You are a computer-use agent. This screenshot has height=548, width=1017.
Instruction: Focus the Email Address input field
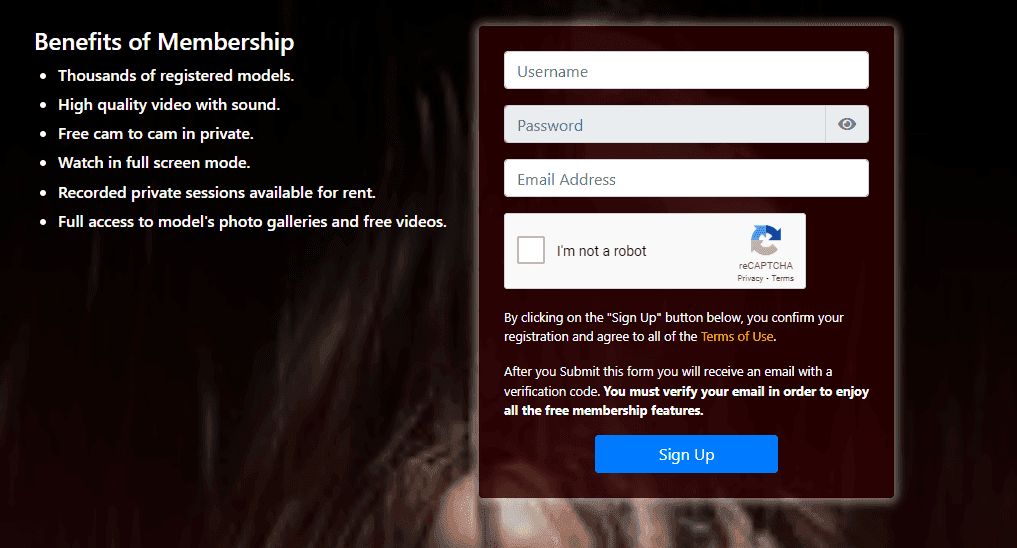686,178
